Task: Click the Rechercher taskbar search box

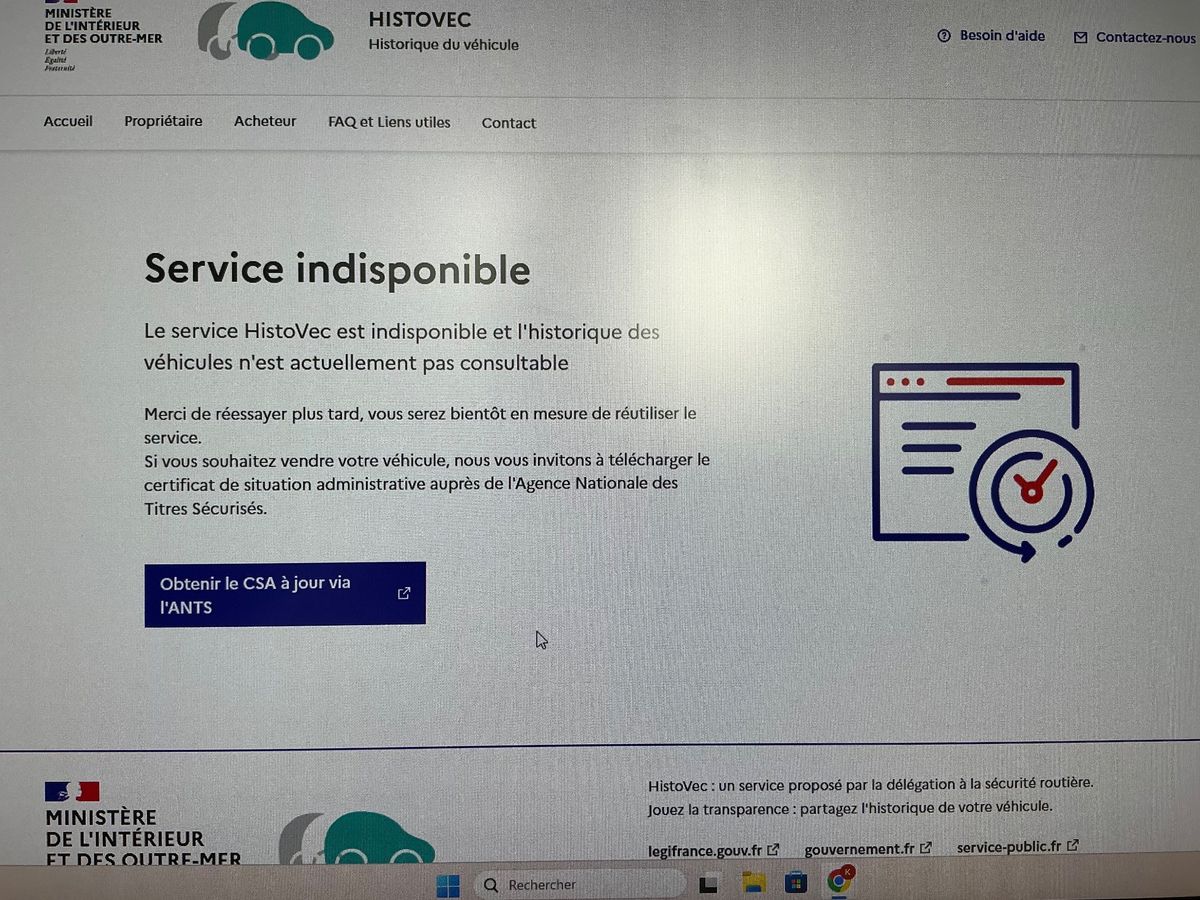Action: point(580,885)
